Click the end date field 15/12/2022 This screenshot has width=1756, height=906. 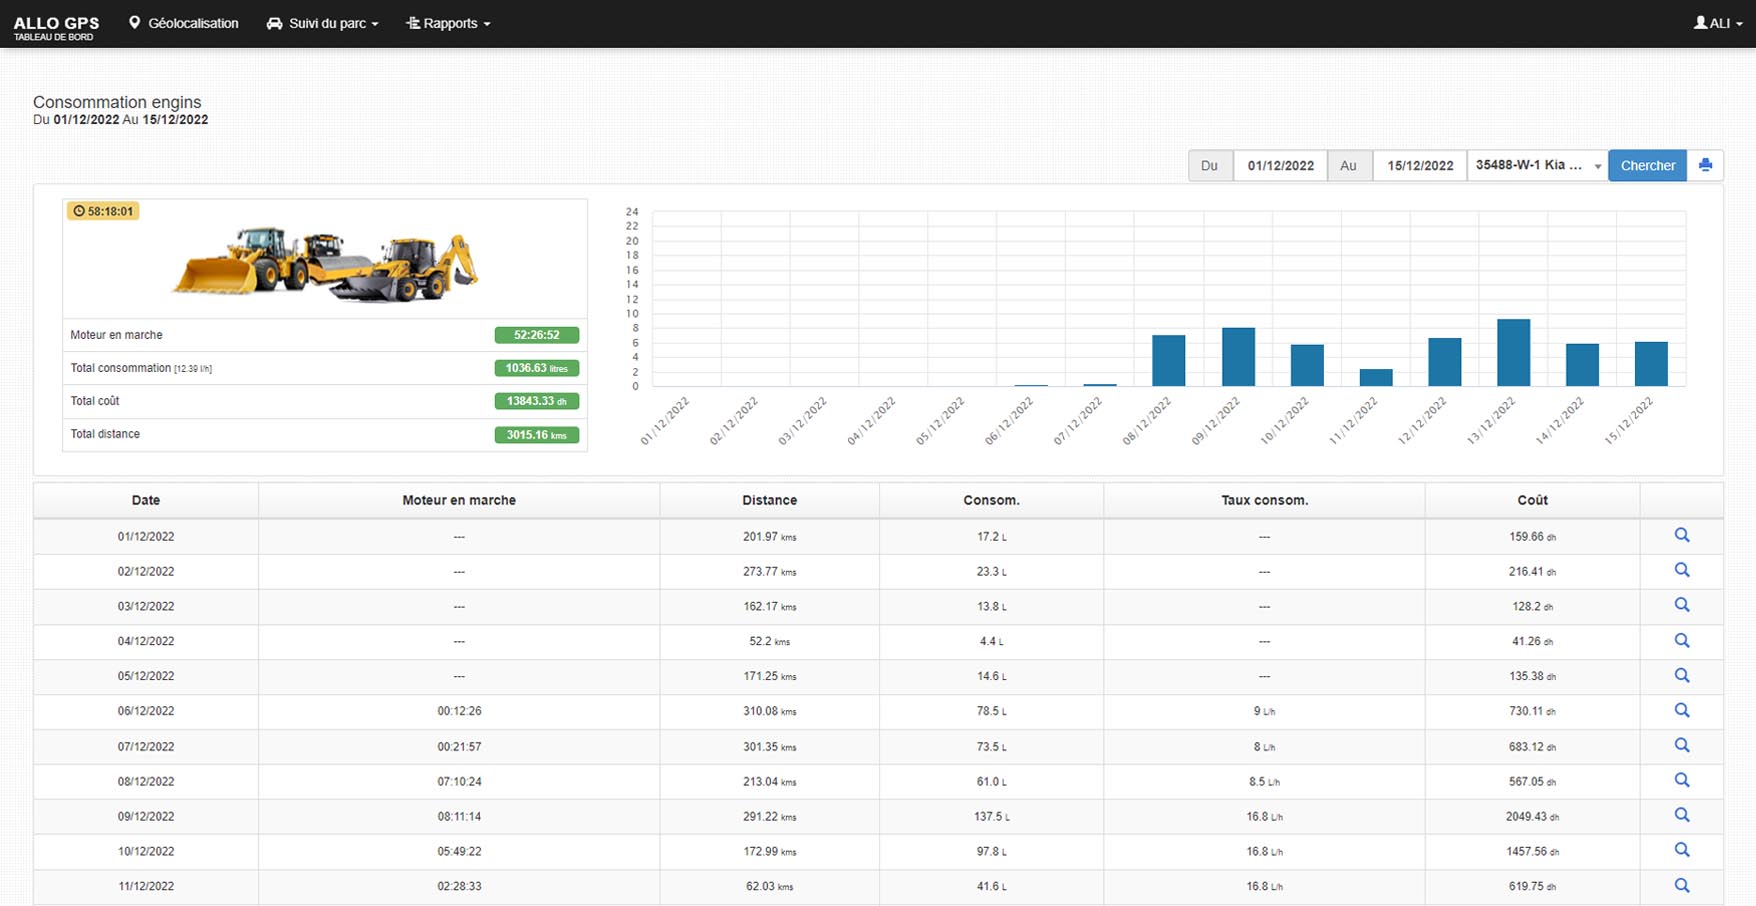click(1419, 165)
